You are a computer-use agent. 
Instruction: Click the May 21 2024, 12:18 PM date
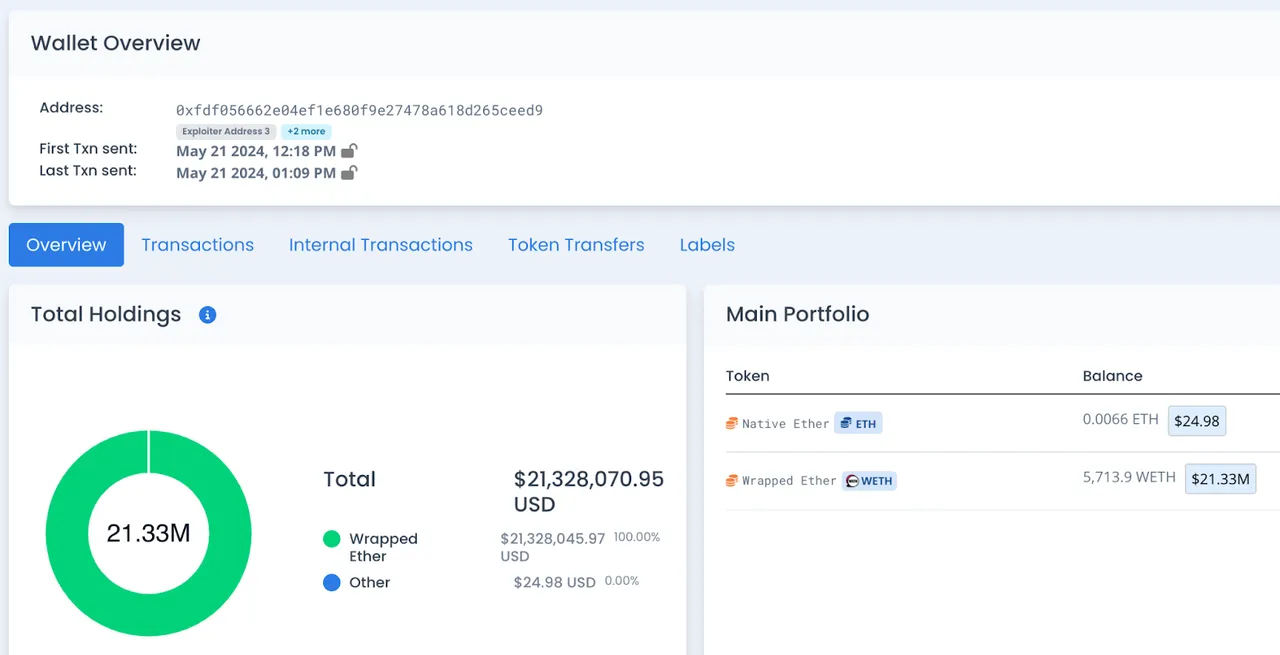(256, 151)
